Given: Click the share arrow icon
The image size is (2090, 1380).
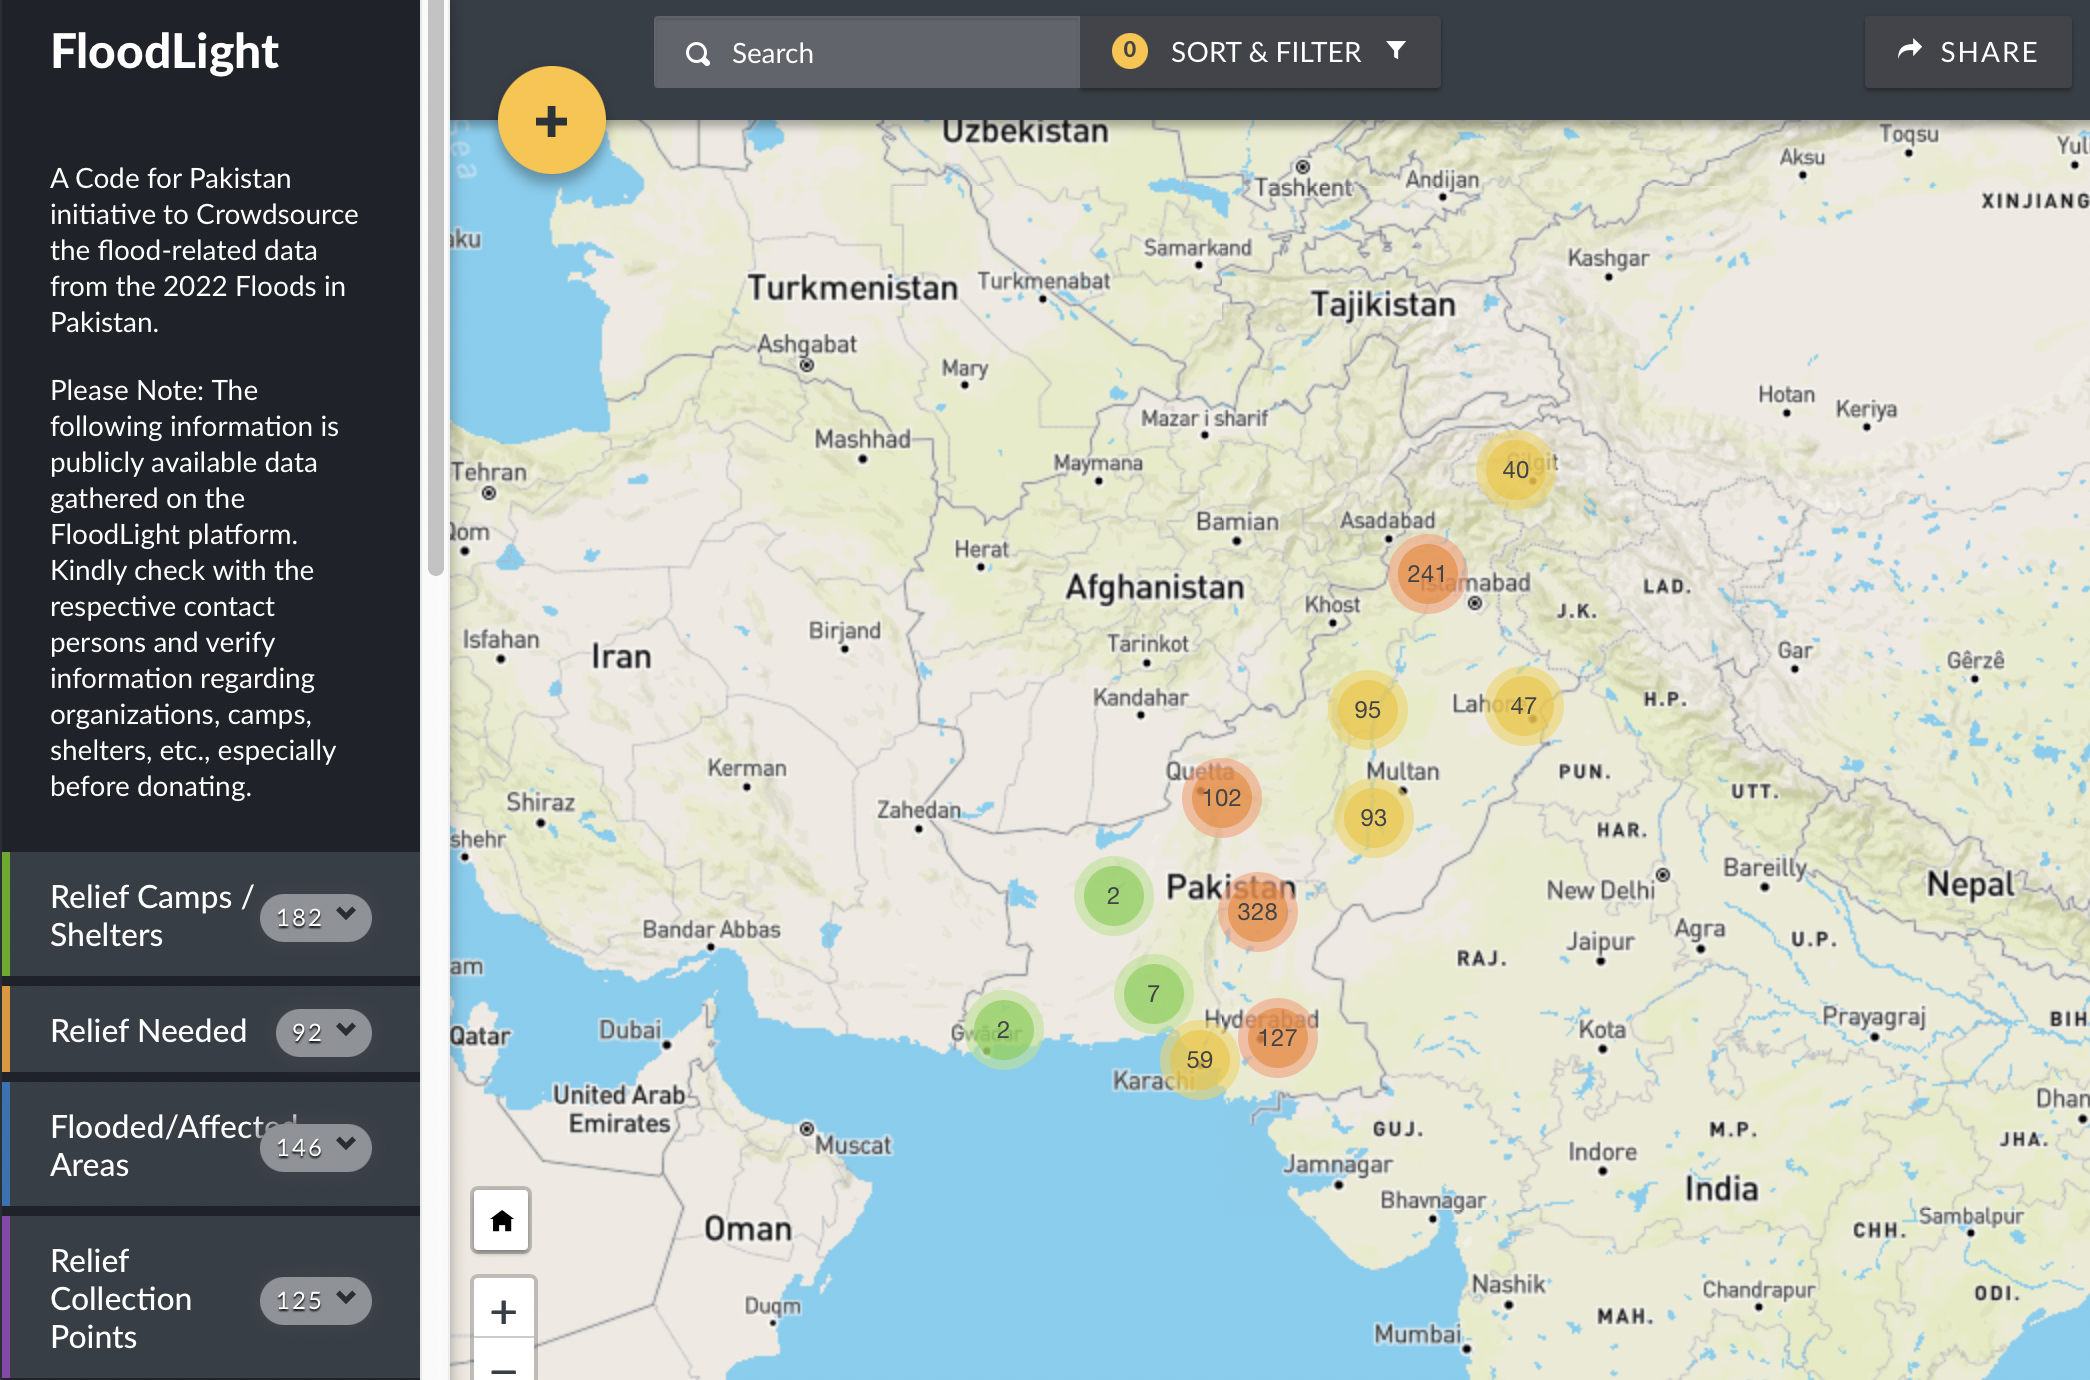Looking at the screenshot, I should pyautogui.click(x=1910, y=50).
